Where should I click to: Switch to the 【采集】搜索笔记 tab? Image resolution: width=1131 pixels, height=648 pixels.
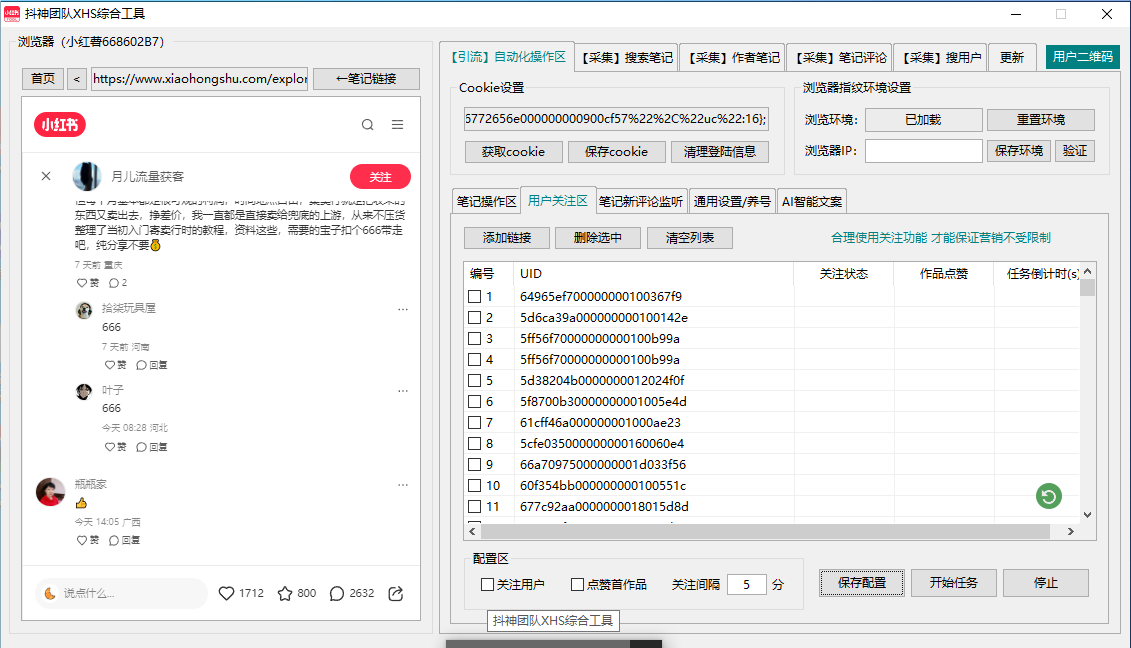coord(624,57)
